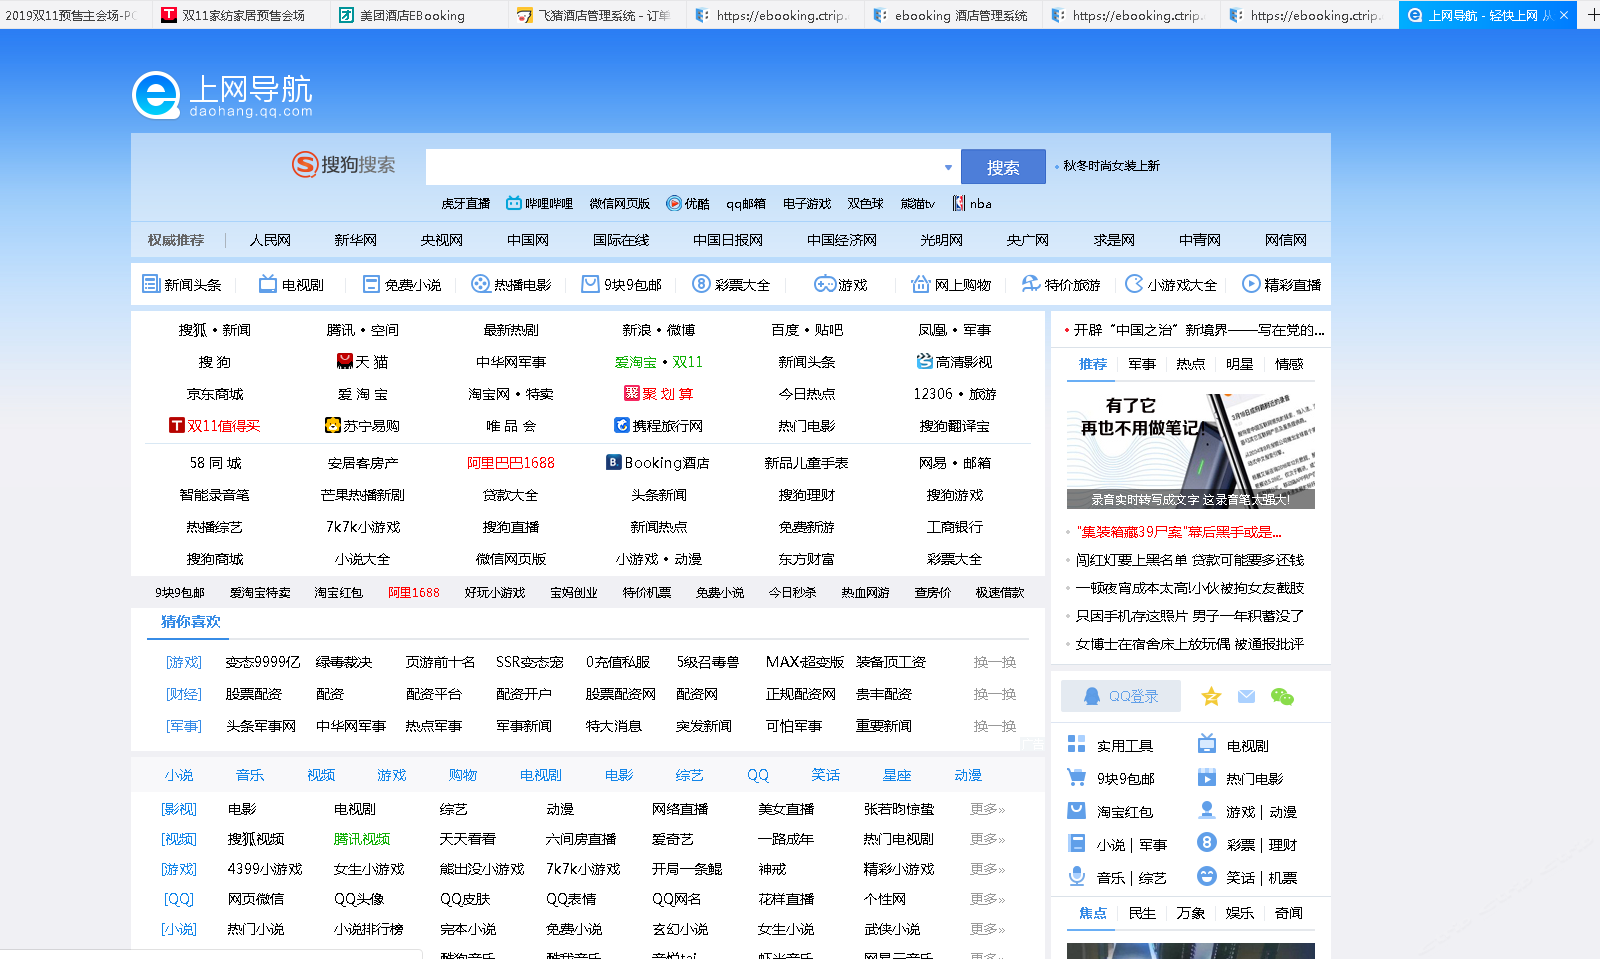Open 彩票大全 lottery icon
This screenshot has height=959, width=1600.
(701, 284)
